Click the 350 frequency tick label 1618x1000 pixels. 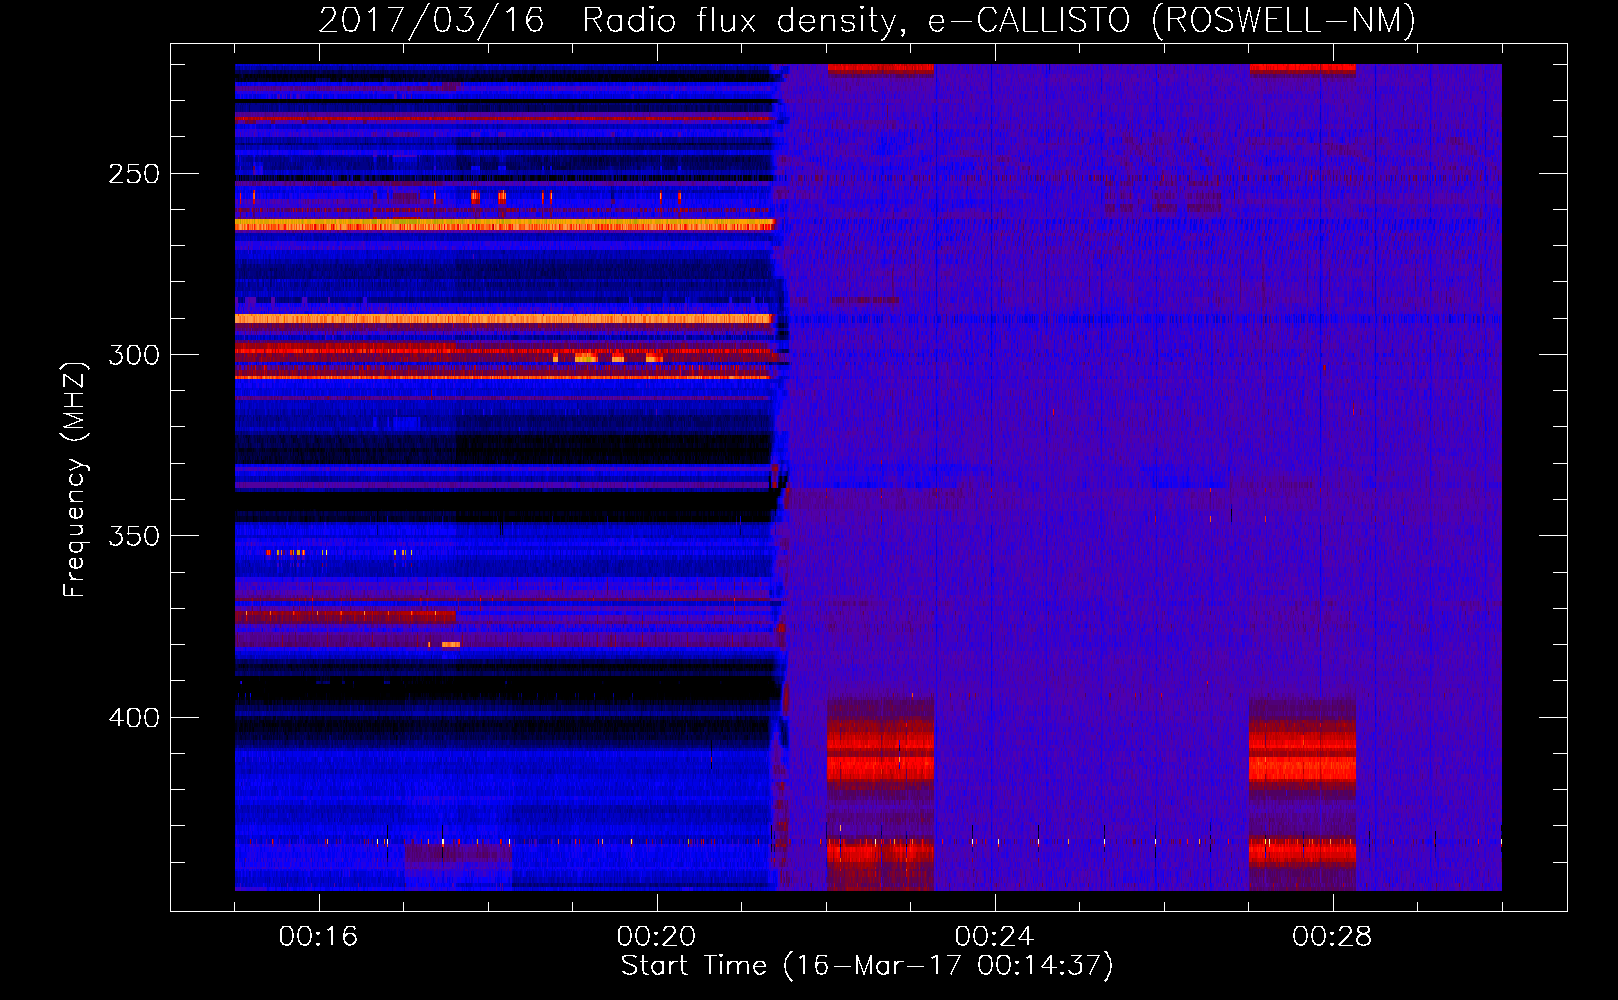tap(134, 536)
